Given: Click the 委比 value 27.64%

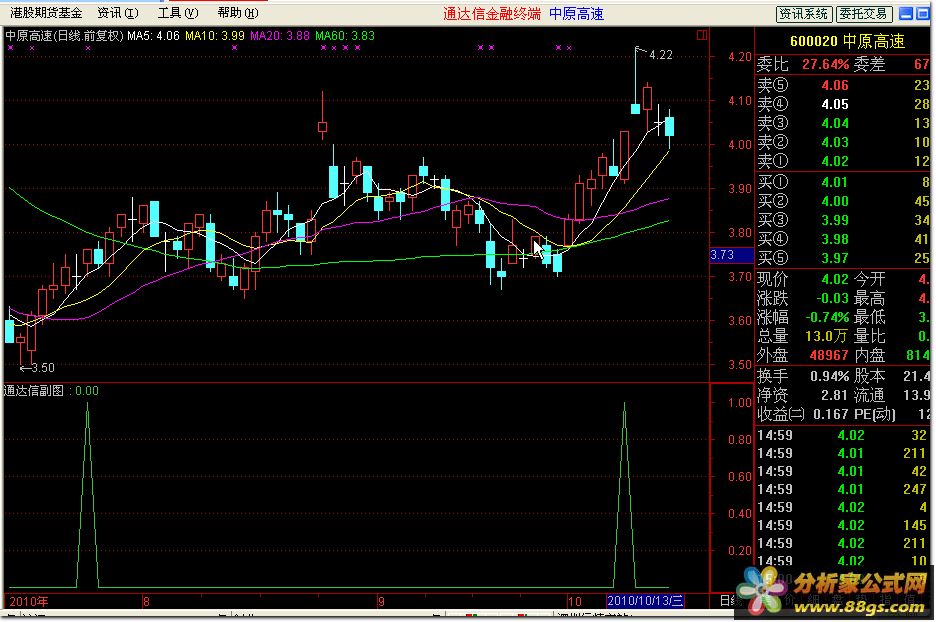Looking at the screenshot, I should point(825,64).
